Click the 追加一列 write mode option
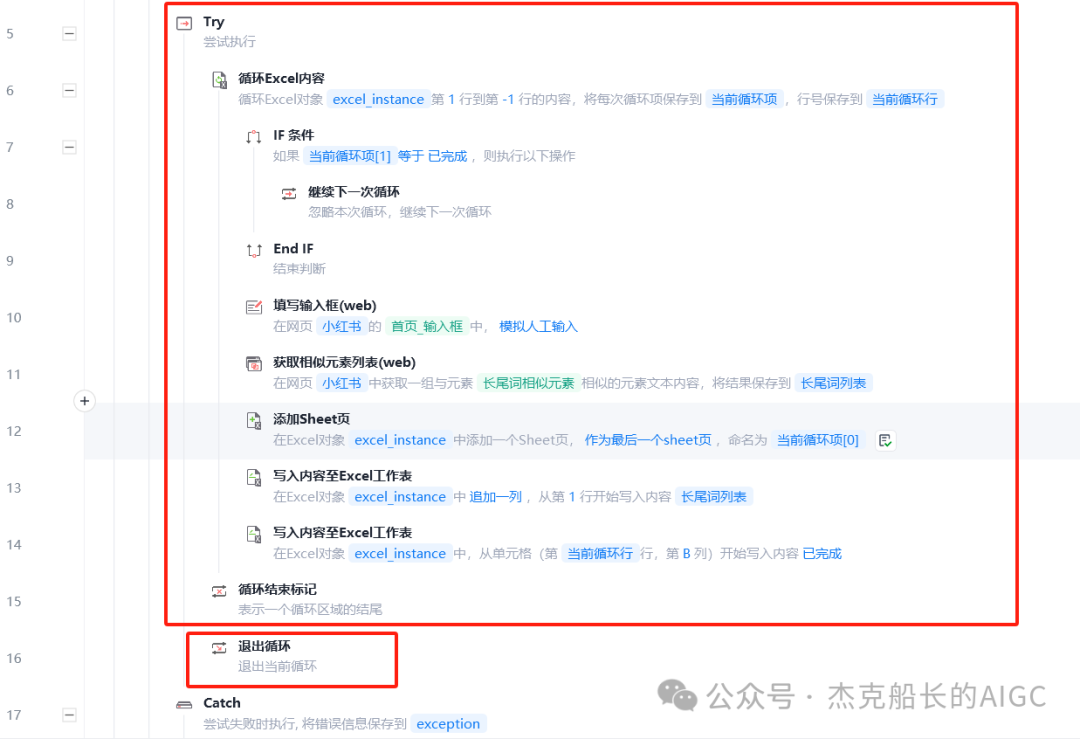 coord(495,497)
